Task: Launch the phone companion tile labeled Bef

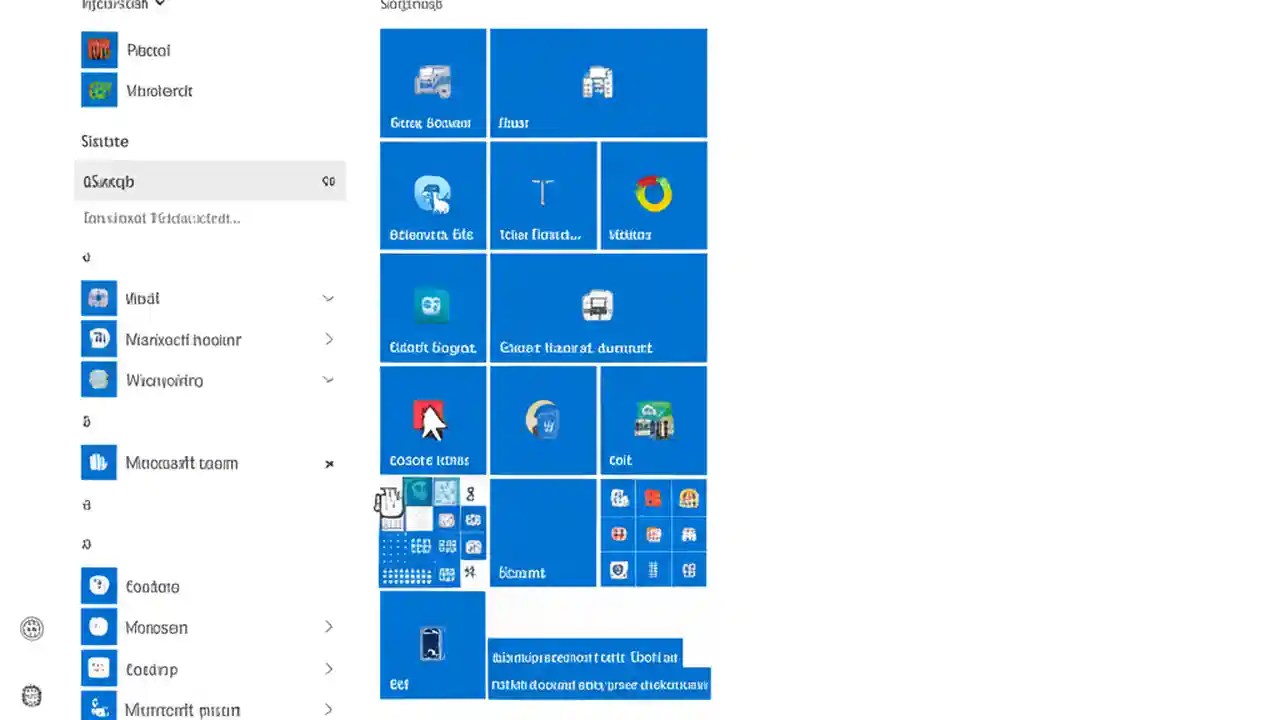Action: (x=433, y=645)
